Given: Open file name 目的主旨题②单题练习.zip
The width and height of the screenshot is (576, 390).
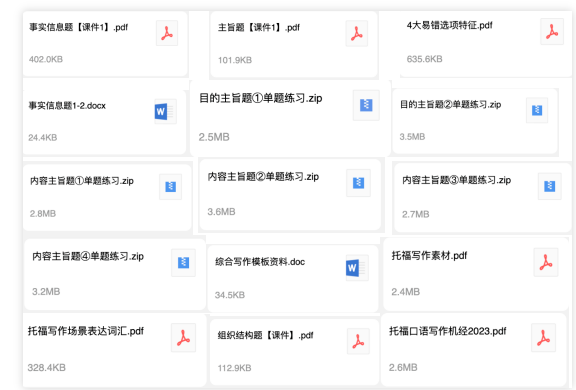Looking at the screenshot, I should click(450, 104).
